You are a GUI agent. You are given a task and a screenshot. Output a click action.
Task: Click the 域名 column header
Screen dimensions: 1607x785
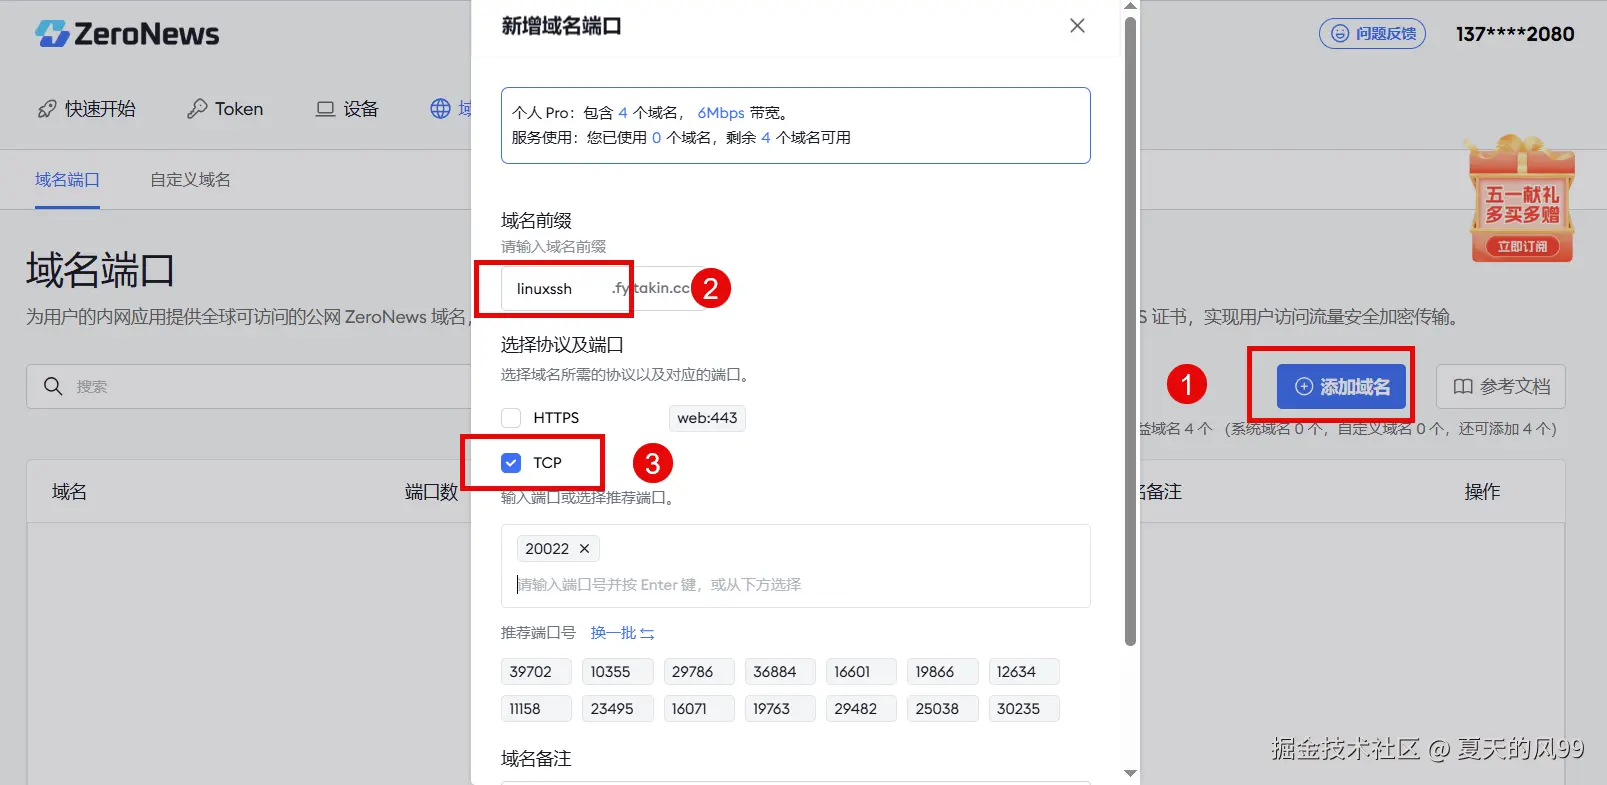click(x=69, y=492)
